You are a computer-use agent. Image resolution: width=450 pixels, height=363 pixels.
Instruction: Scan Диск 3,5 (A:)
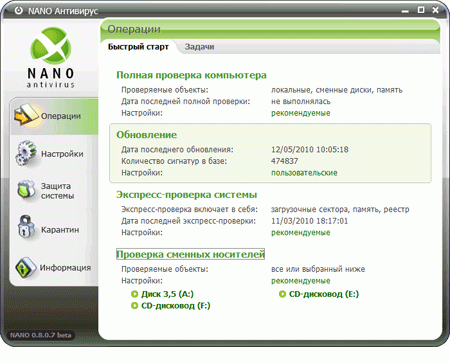point(167,294)
